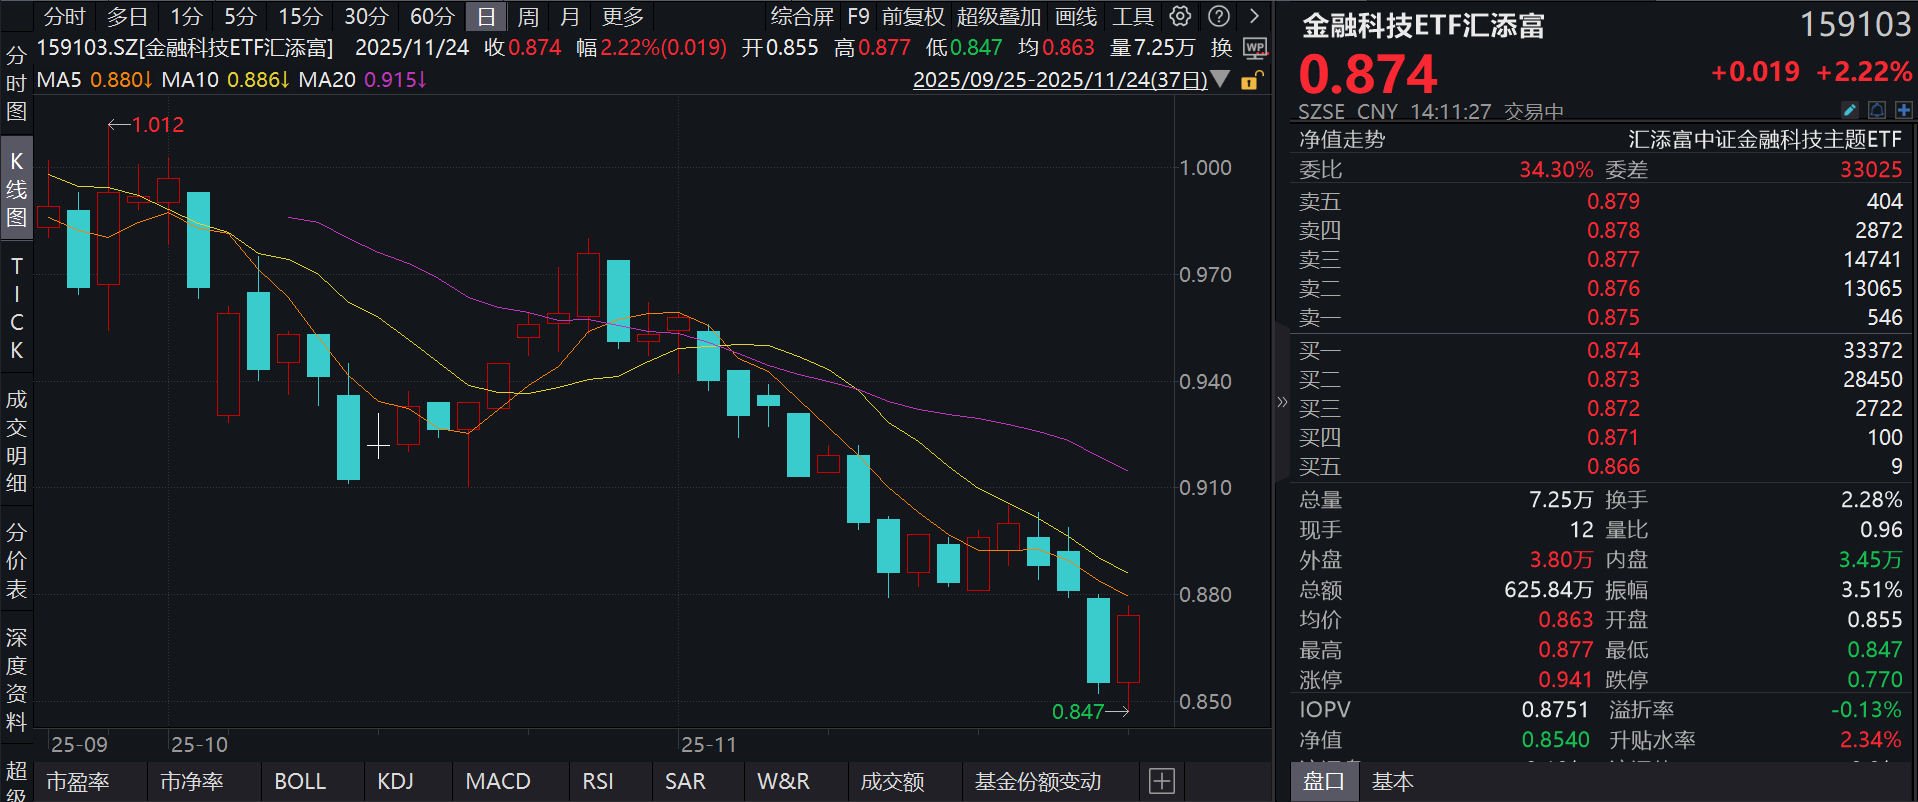Click the WP monitor icon

click(1255, 48)
